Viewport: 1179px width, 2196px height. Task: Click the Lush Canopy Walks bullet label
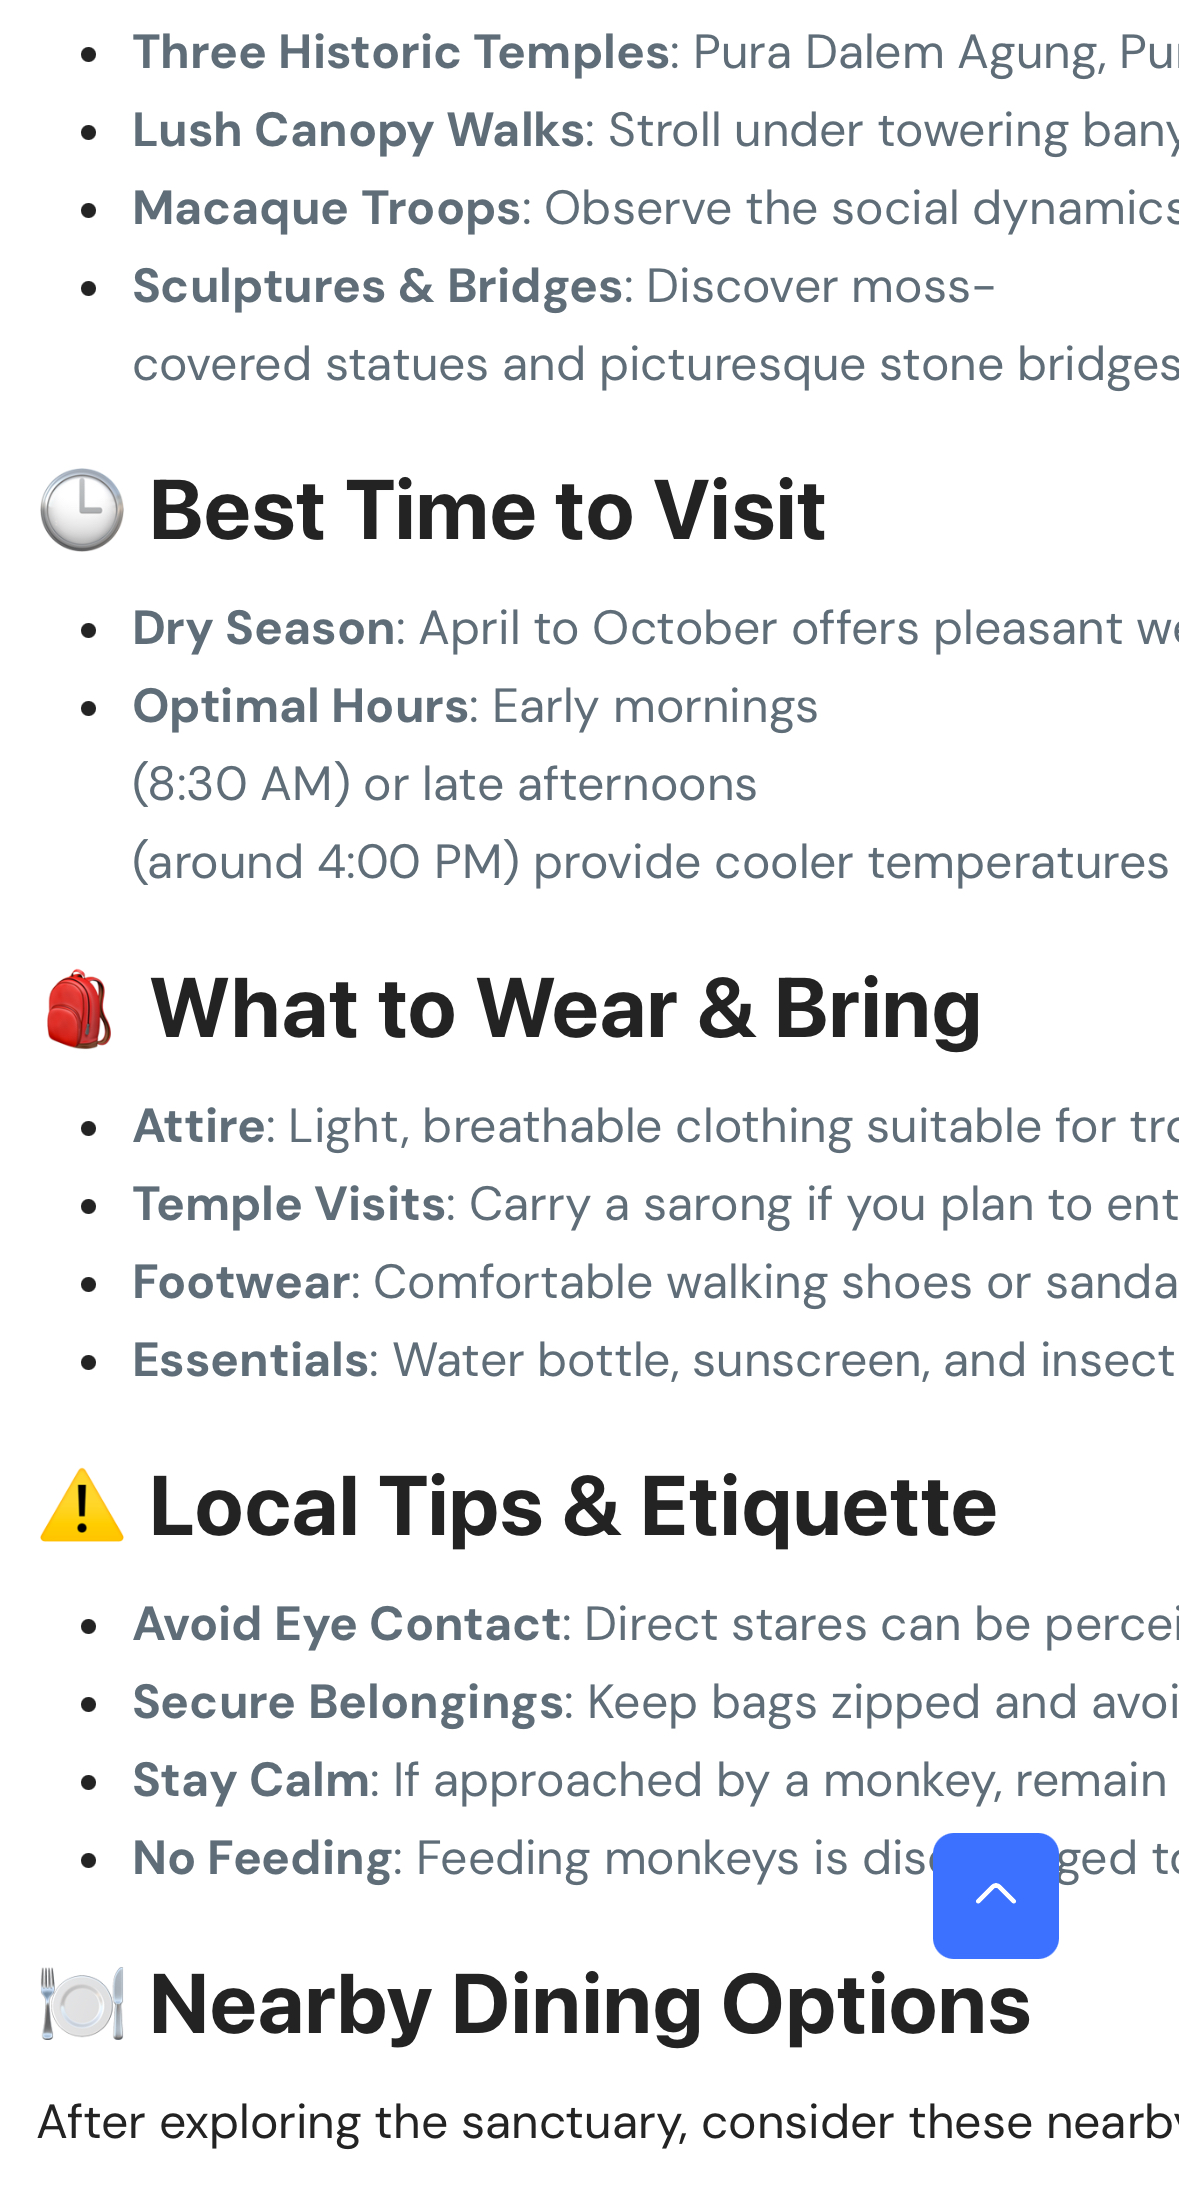[x=358, y=130]
